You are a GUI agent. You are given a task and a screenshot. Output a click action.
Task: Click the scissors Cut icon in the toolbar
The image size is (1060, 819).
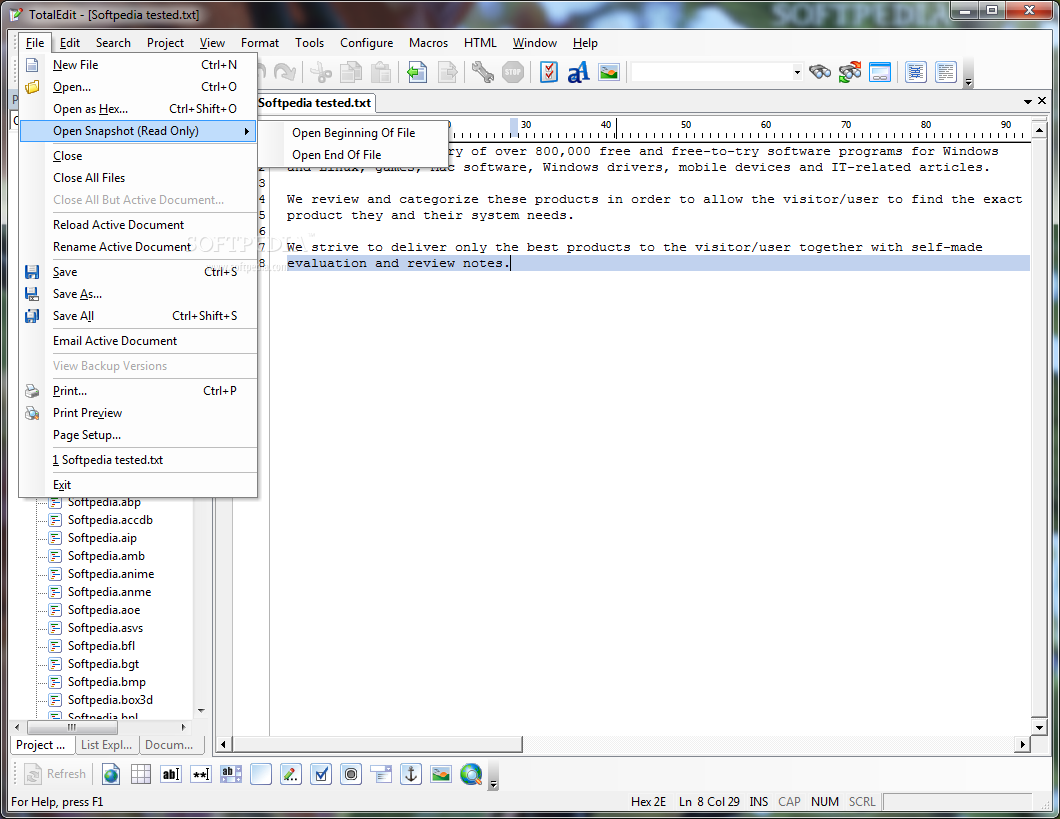click(321, 72)
